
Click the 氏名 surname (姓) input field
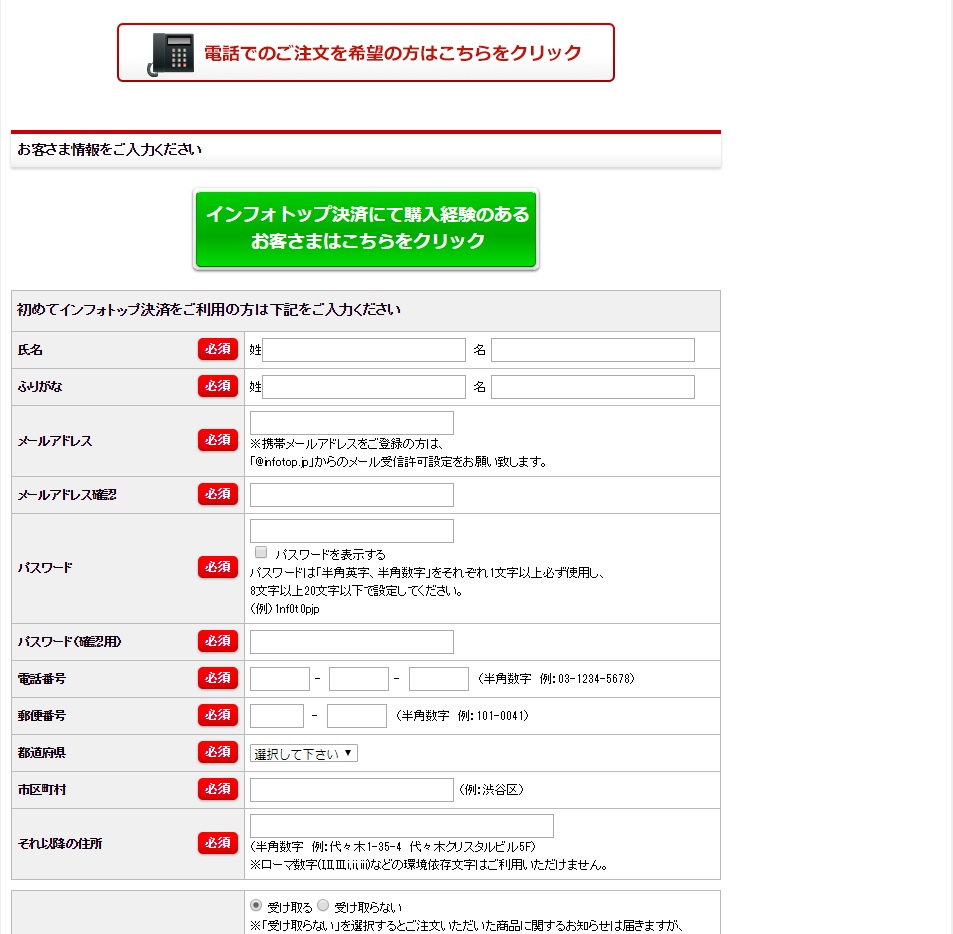tap(363, 350)
